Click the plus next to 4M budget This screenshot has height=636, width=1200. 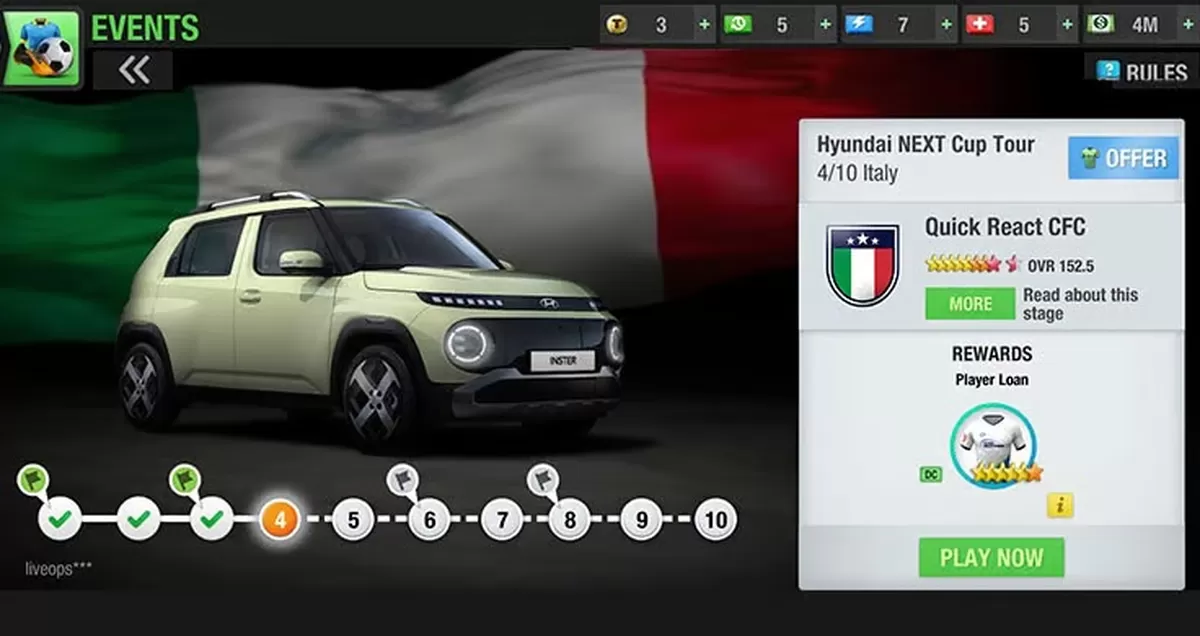(x=1187, y=25)
